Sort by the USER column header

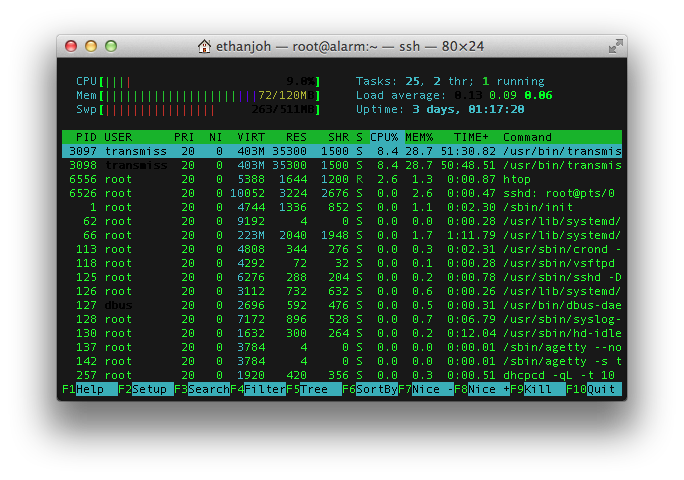tap(118, 137)
